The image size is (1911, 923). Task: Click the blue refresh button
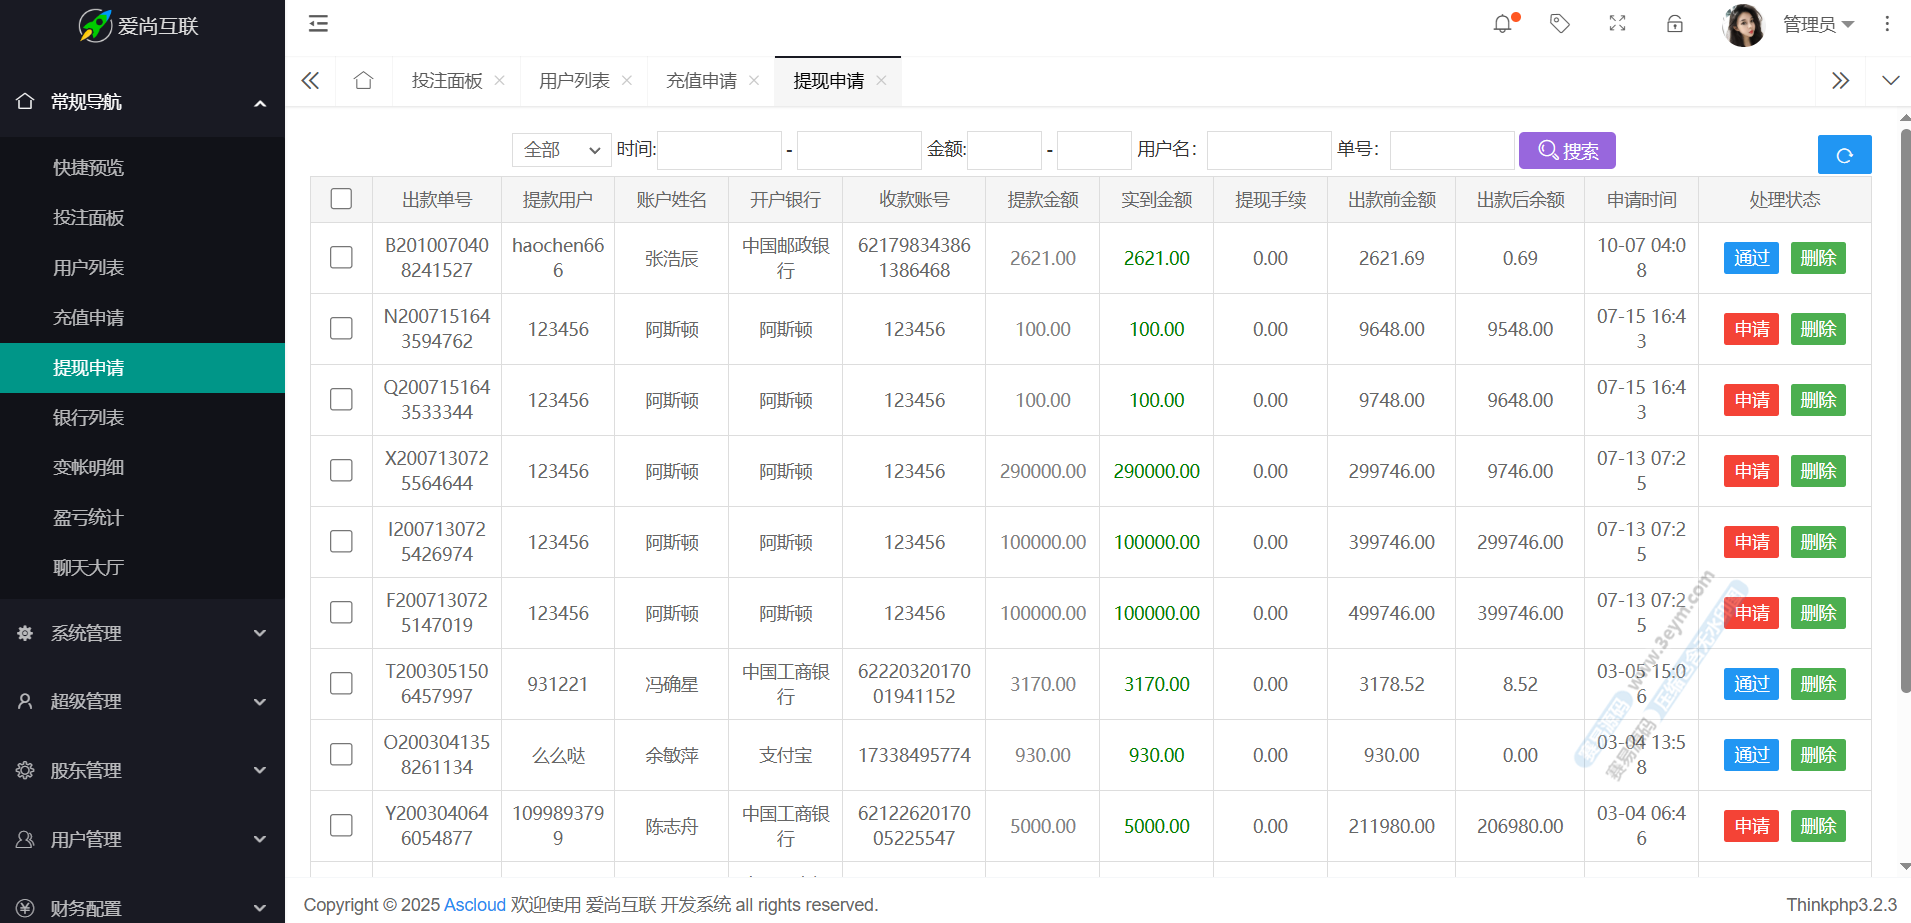tap(1844, 155)
